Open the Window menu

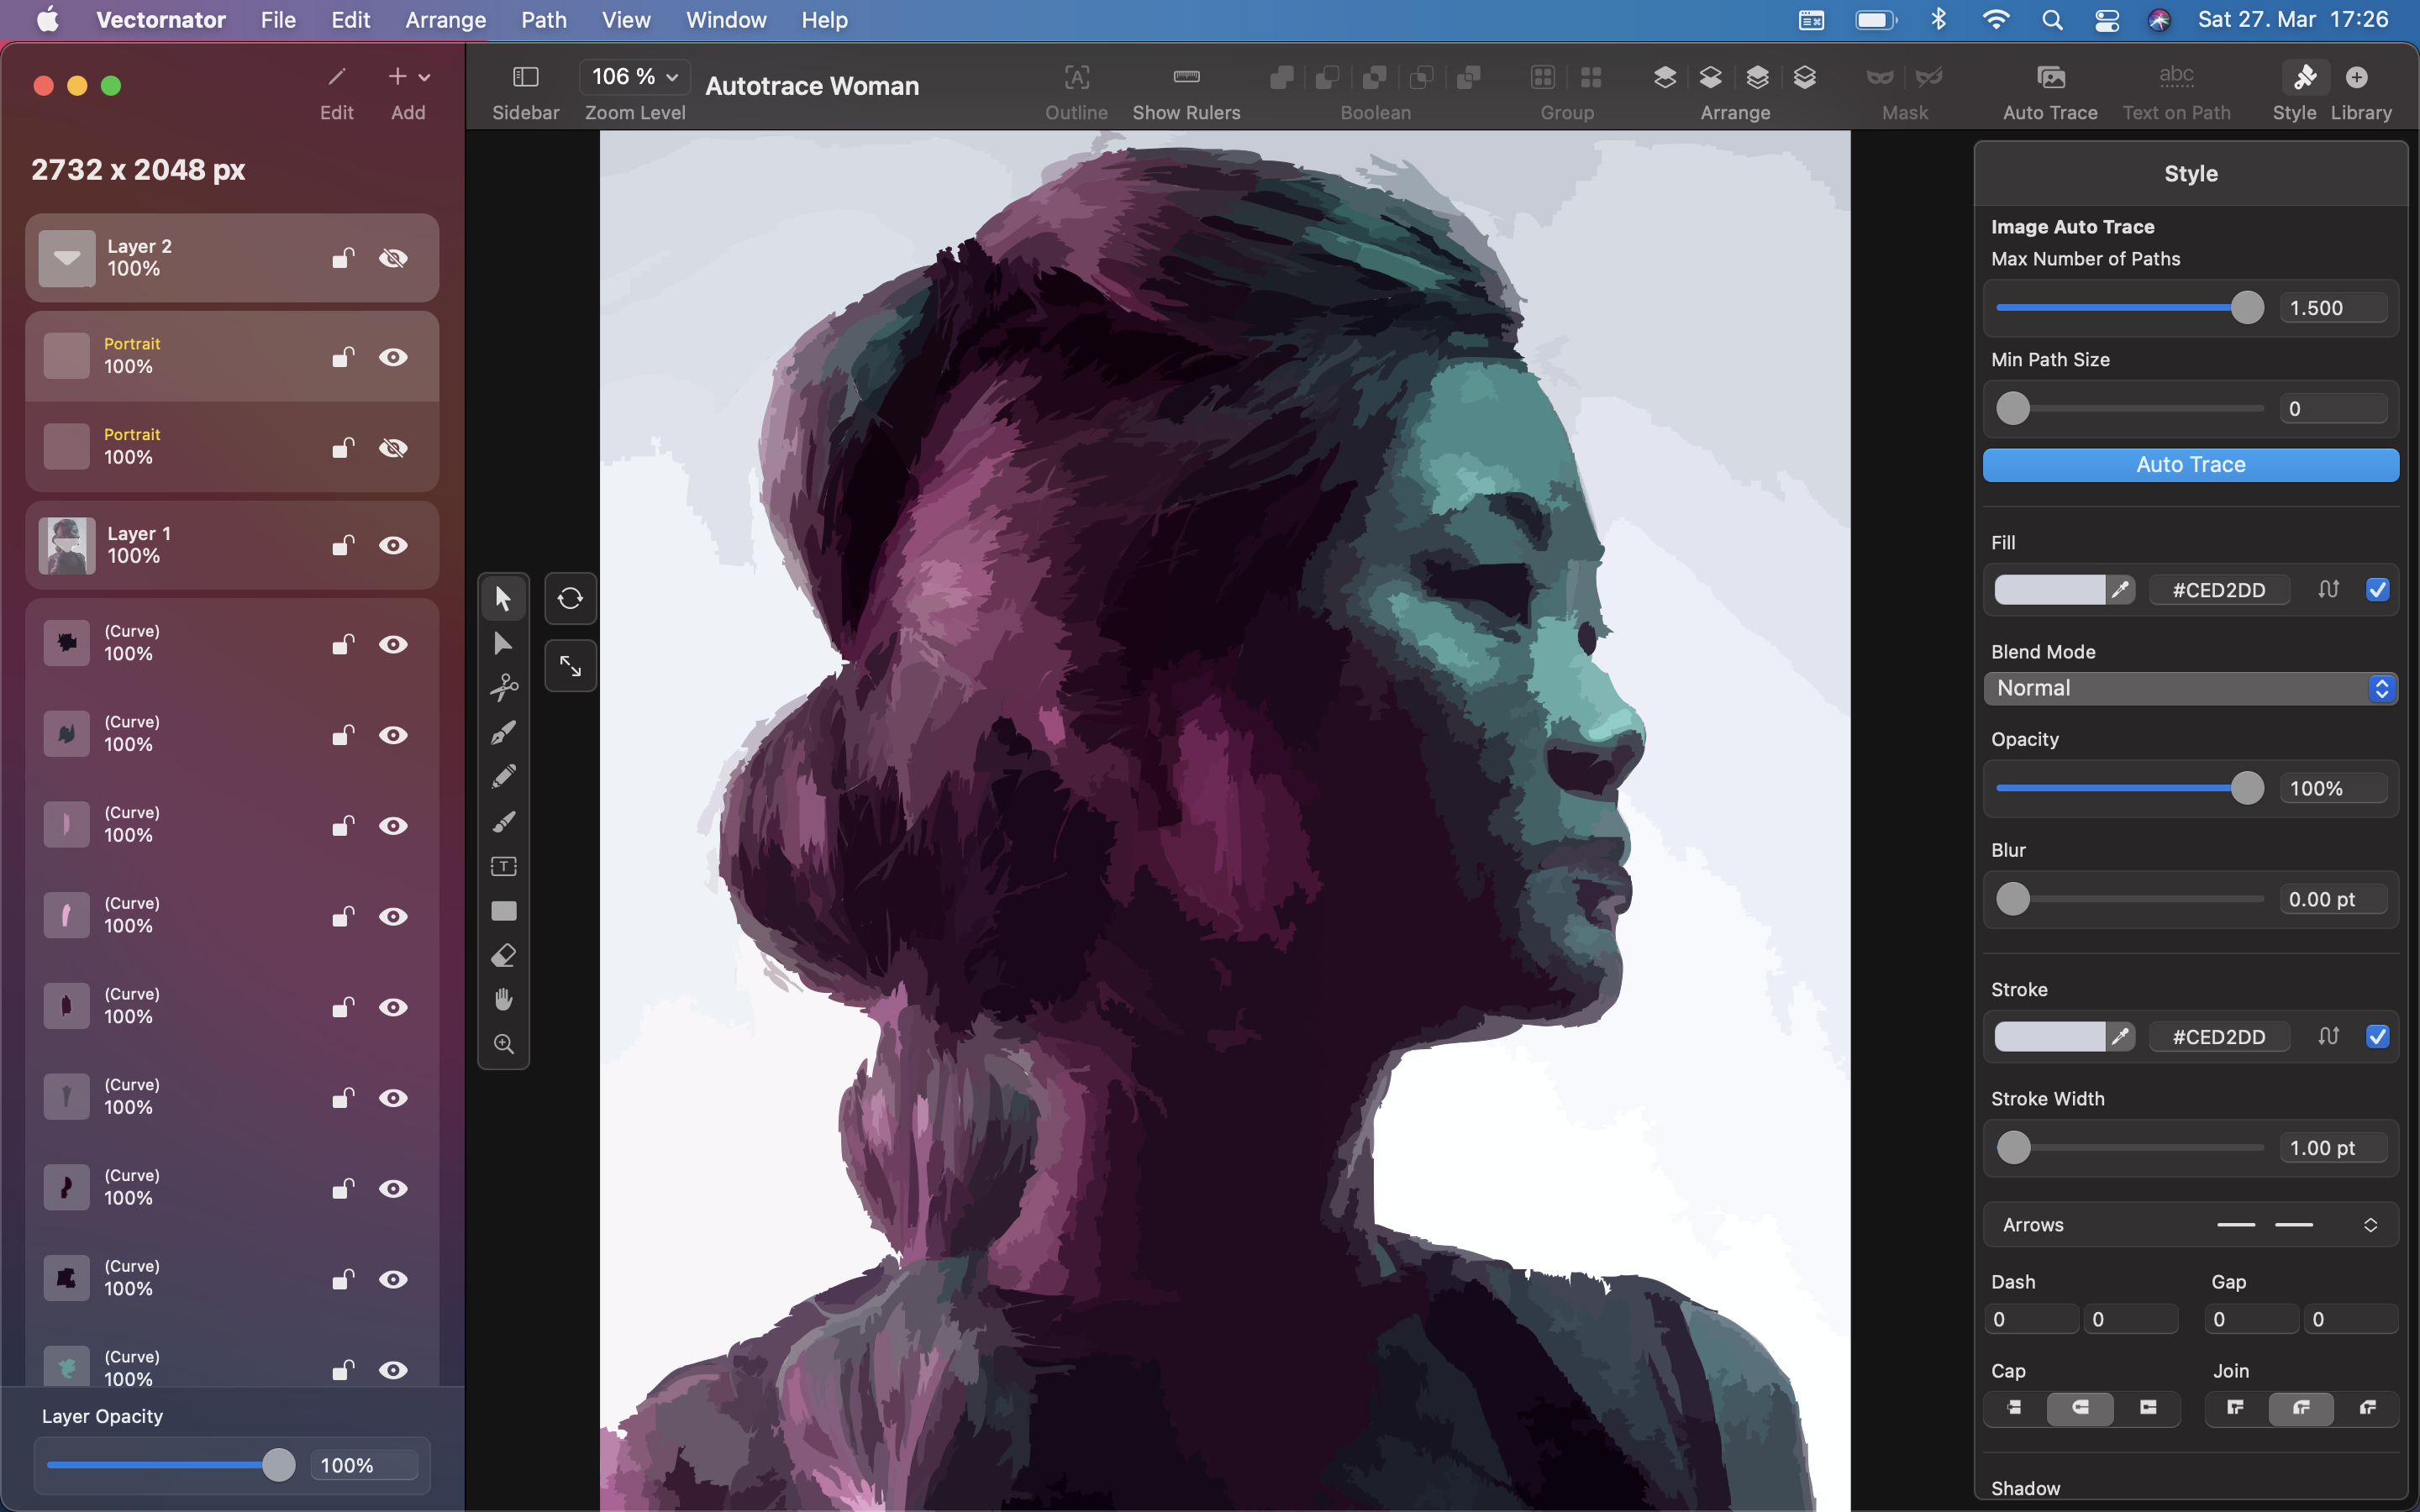click(x=725, y=19)
